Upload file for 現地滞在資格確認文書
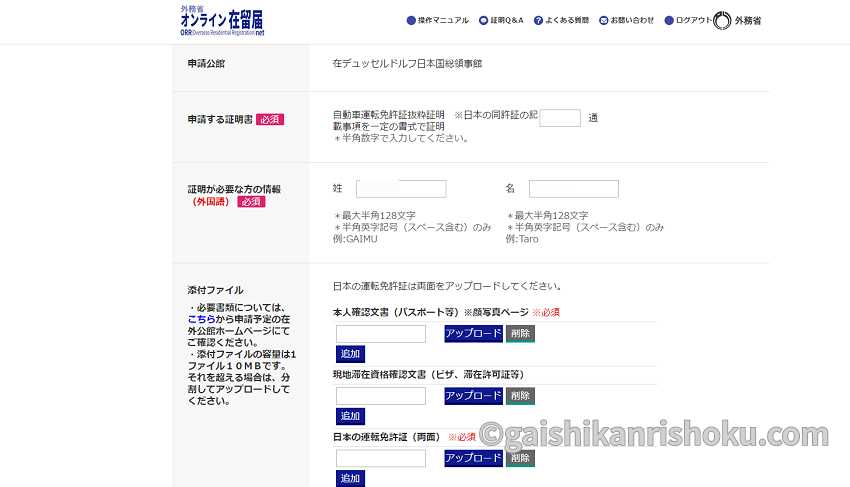The height and width of the screenshot is (487, 850). click(x=473, y=396)
